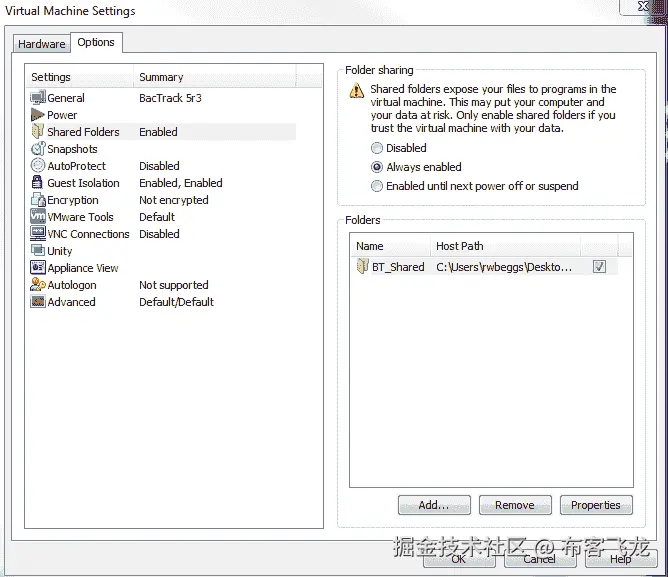The image size is (668, 577).
Task: Close the Virtual Machine Settings dialog
Action: (642, 6)
